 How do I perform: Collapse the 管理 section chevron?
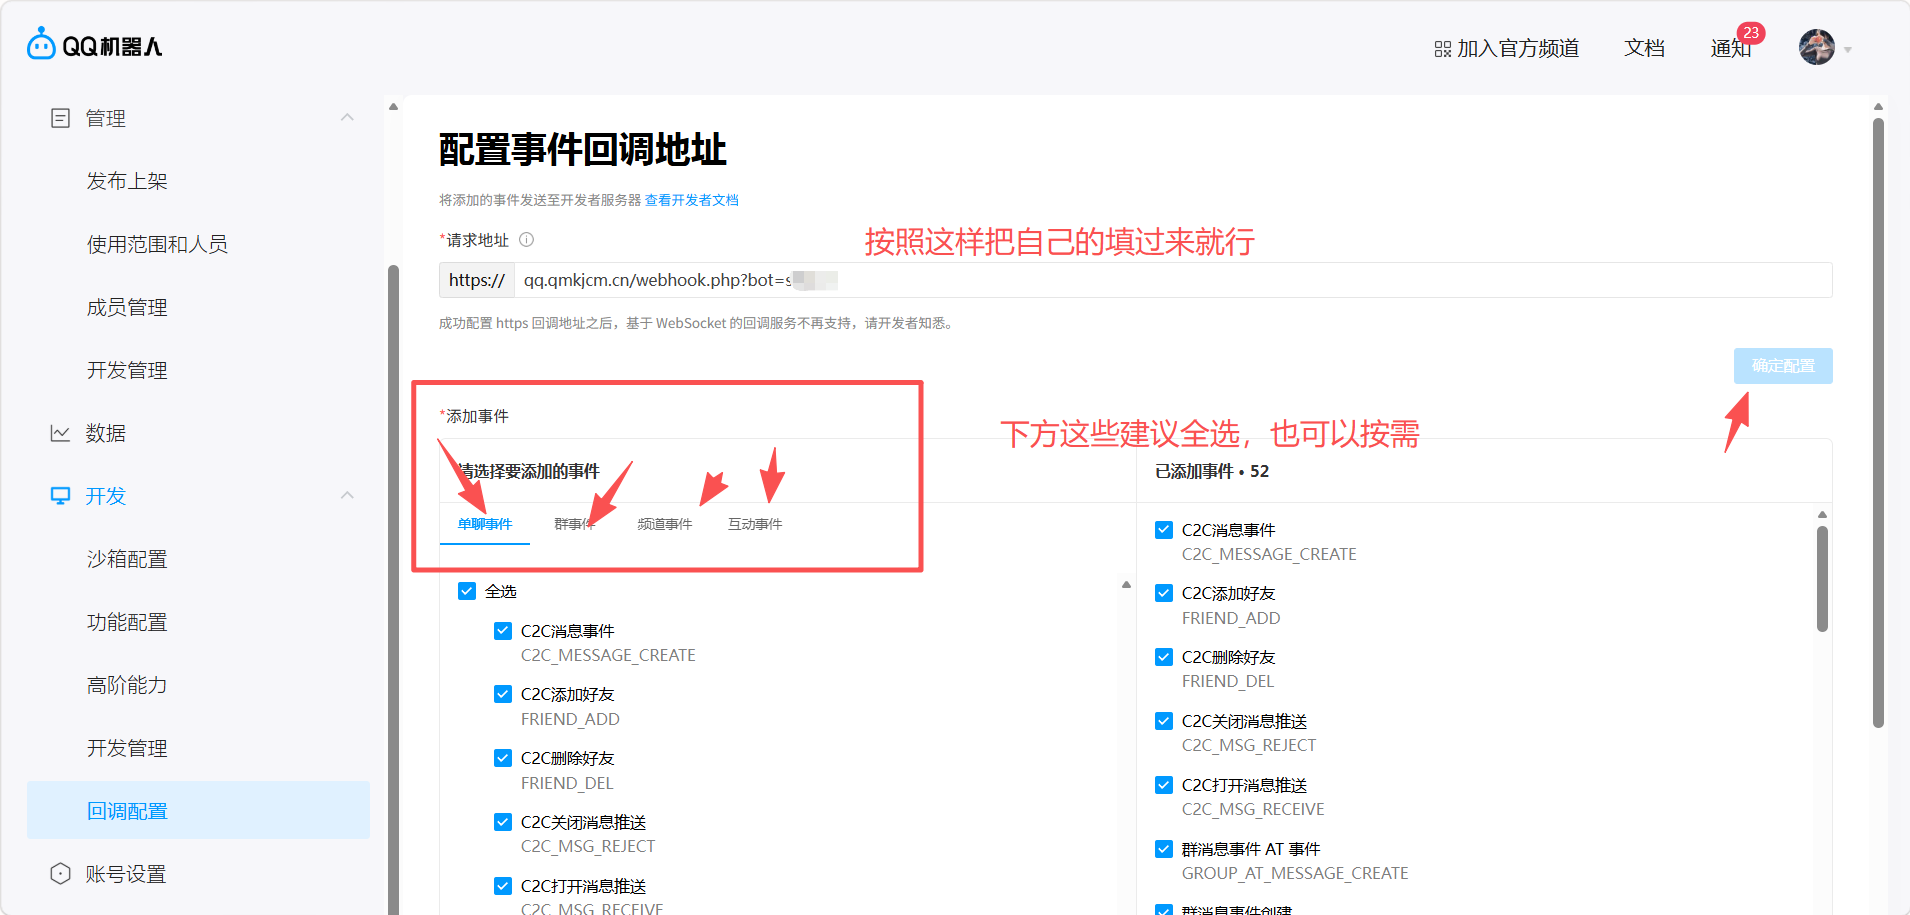tap(347, 117)
